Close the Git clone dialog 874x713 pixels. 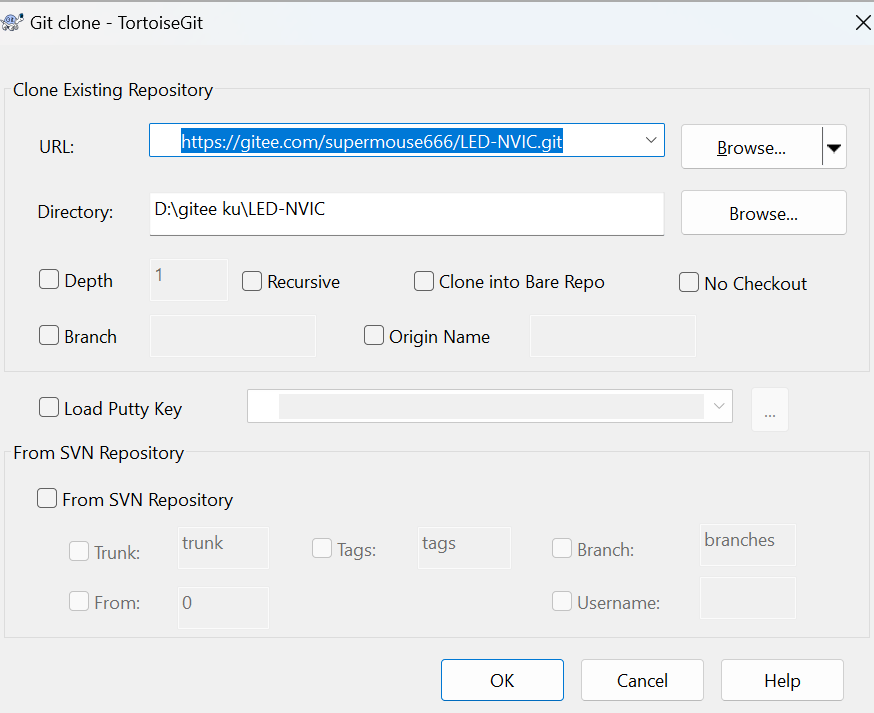click(863, 23)
